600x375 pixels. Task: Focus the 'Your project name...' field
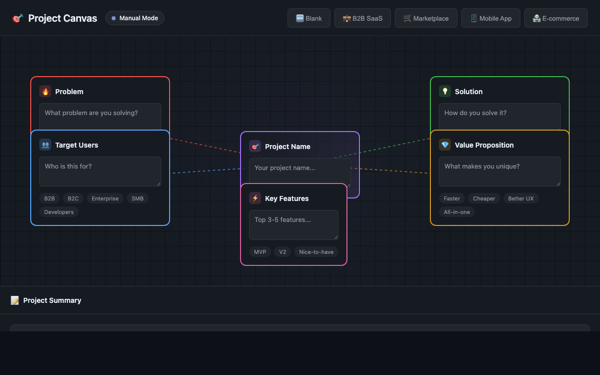[x=300, y=171]
